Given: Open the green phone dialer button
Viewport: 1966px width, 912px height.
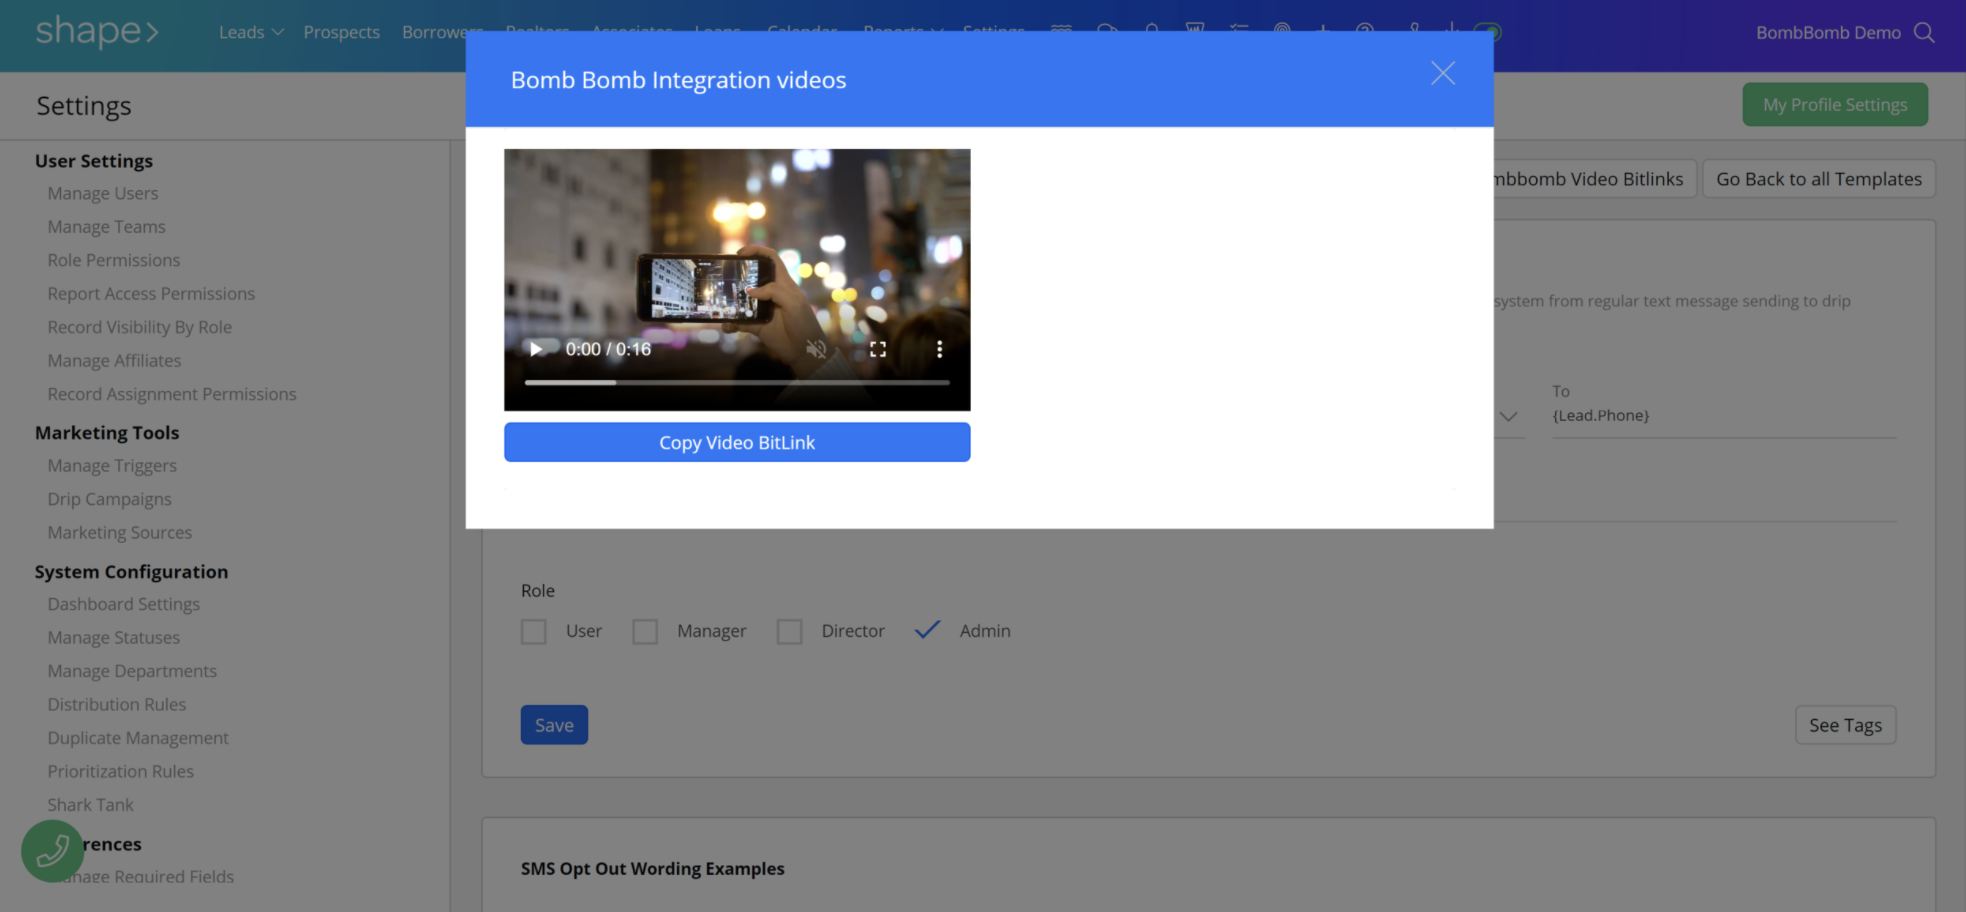Looking at the screenshot, I should pyautogui.click(x=52, y=851).
